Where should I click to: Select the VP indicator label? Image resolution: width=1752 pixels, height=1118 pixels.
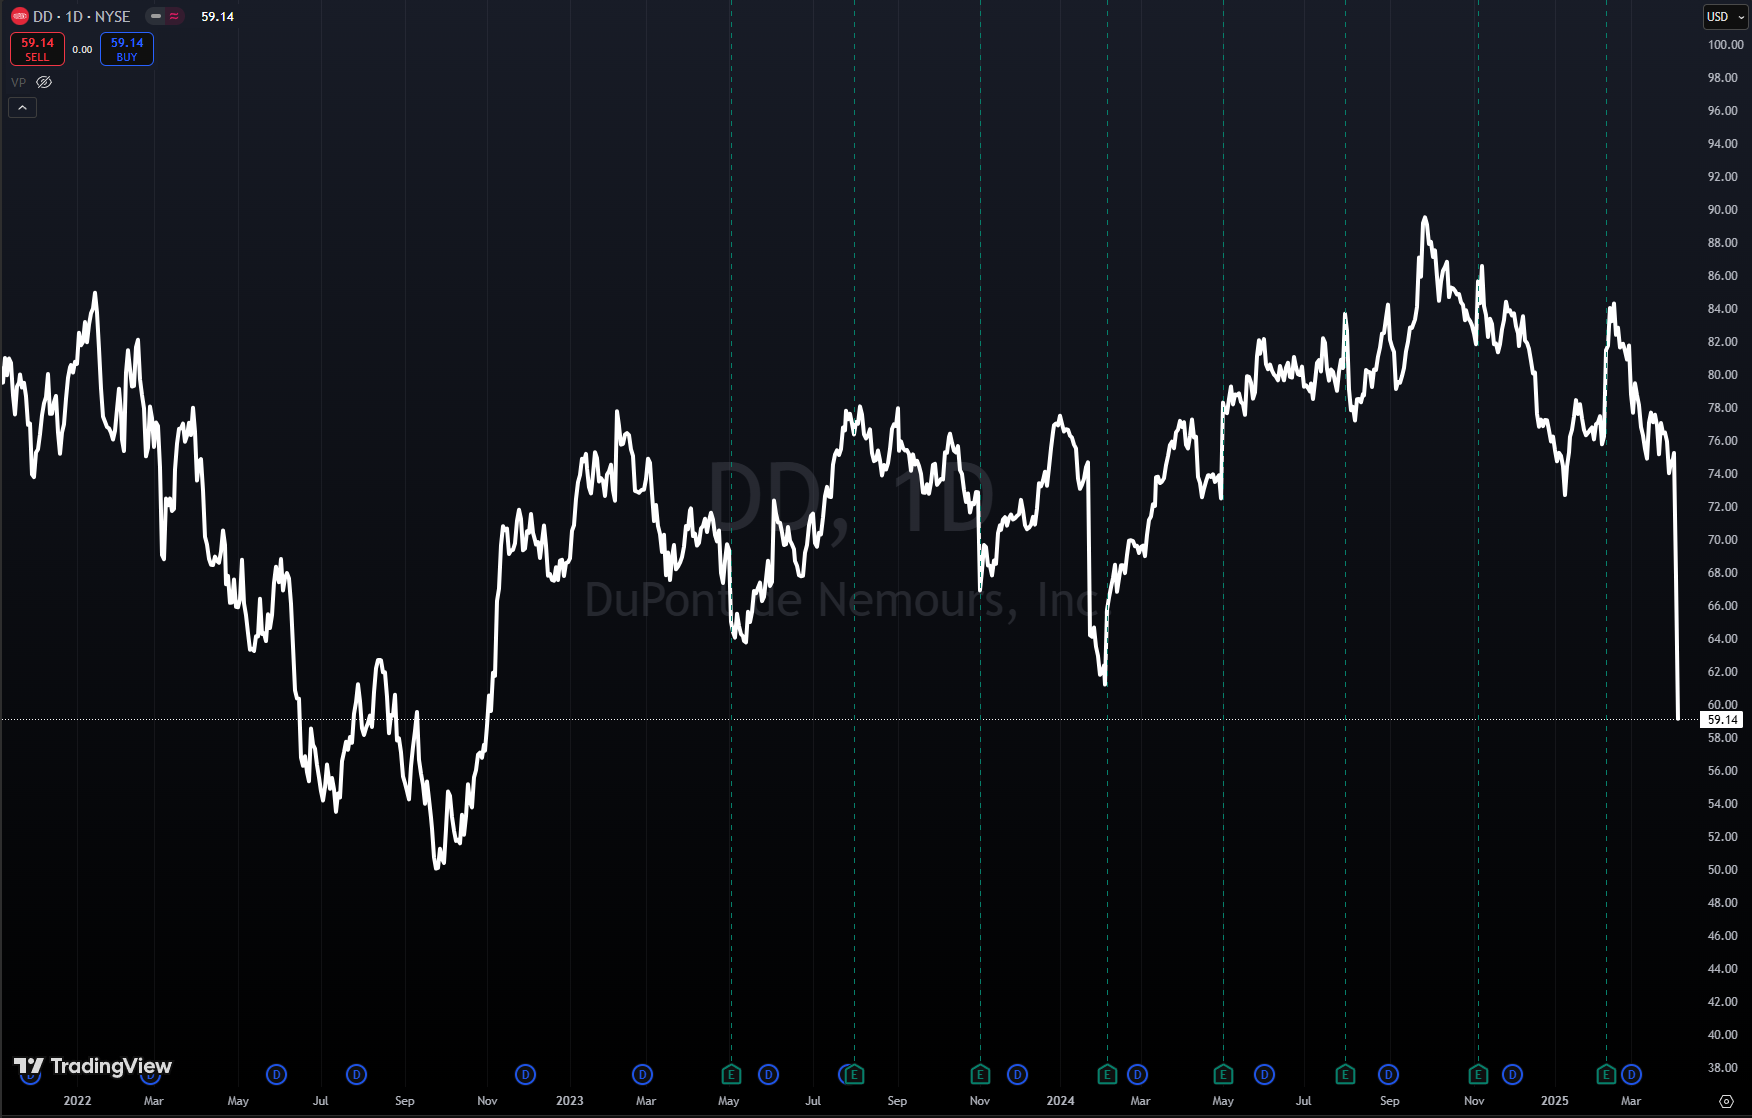click(19, 82)
